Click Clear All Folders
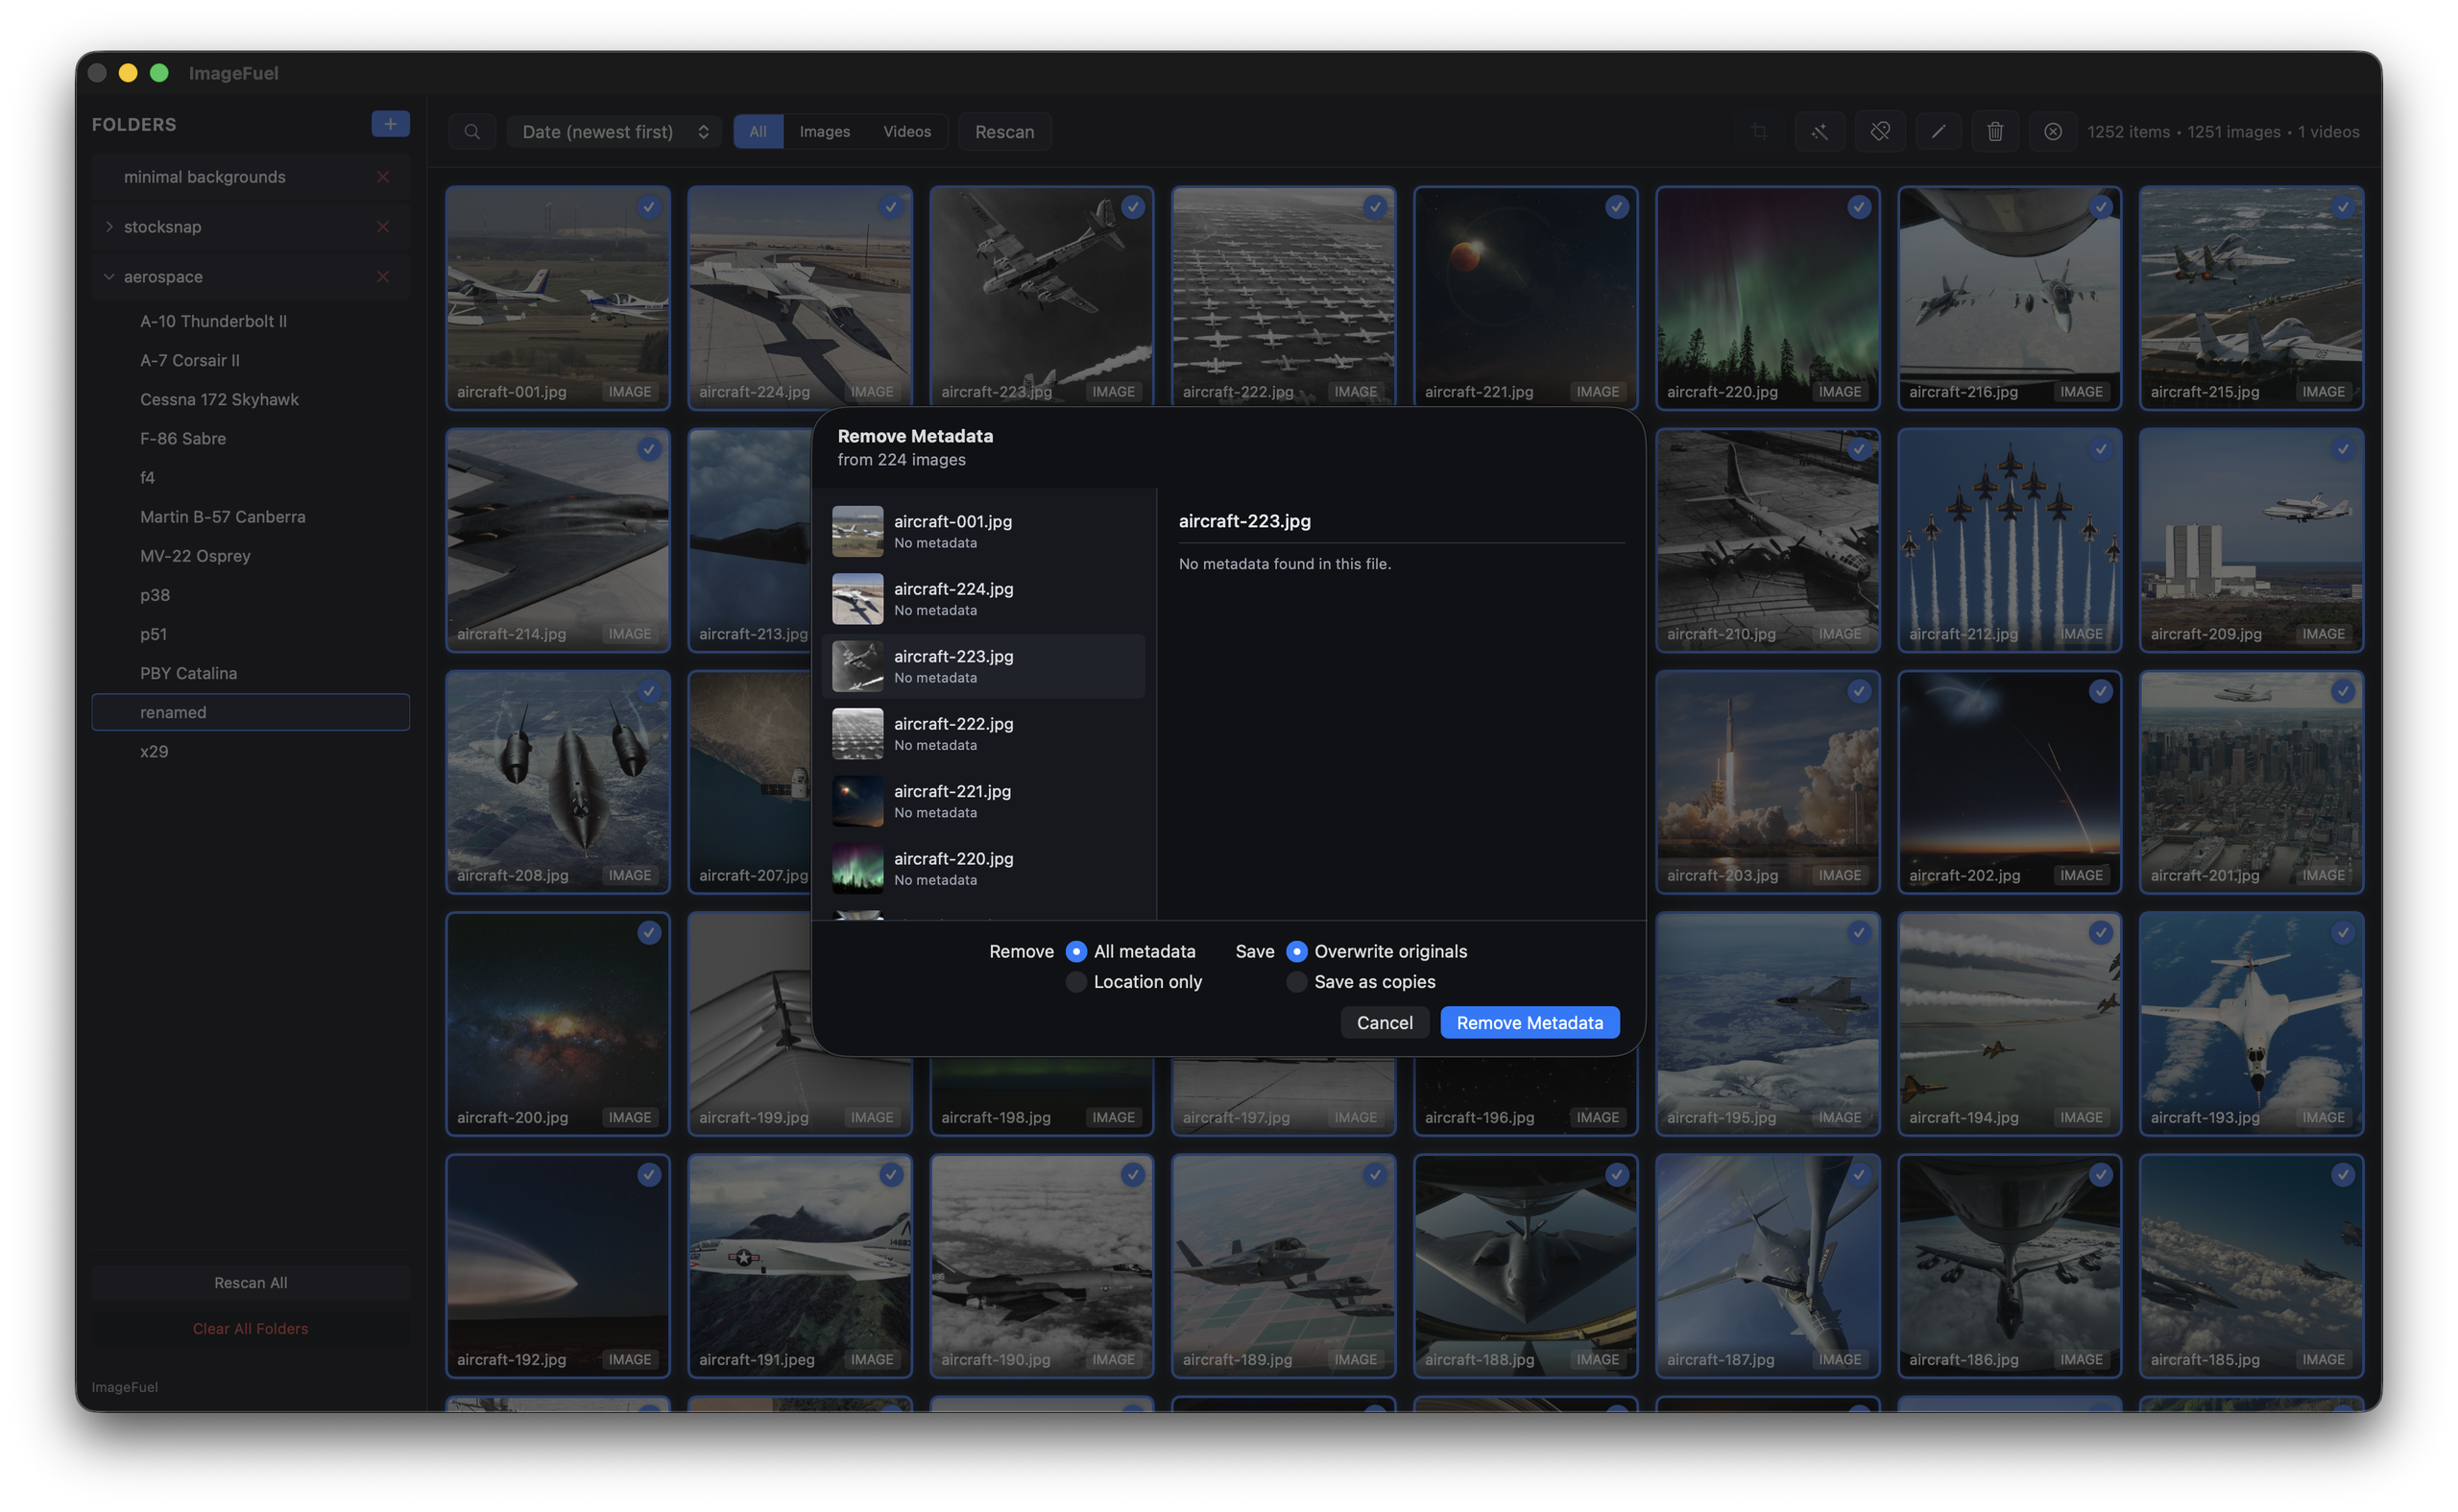 [250, 1329]
